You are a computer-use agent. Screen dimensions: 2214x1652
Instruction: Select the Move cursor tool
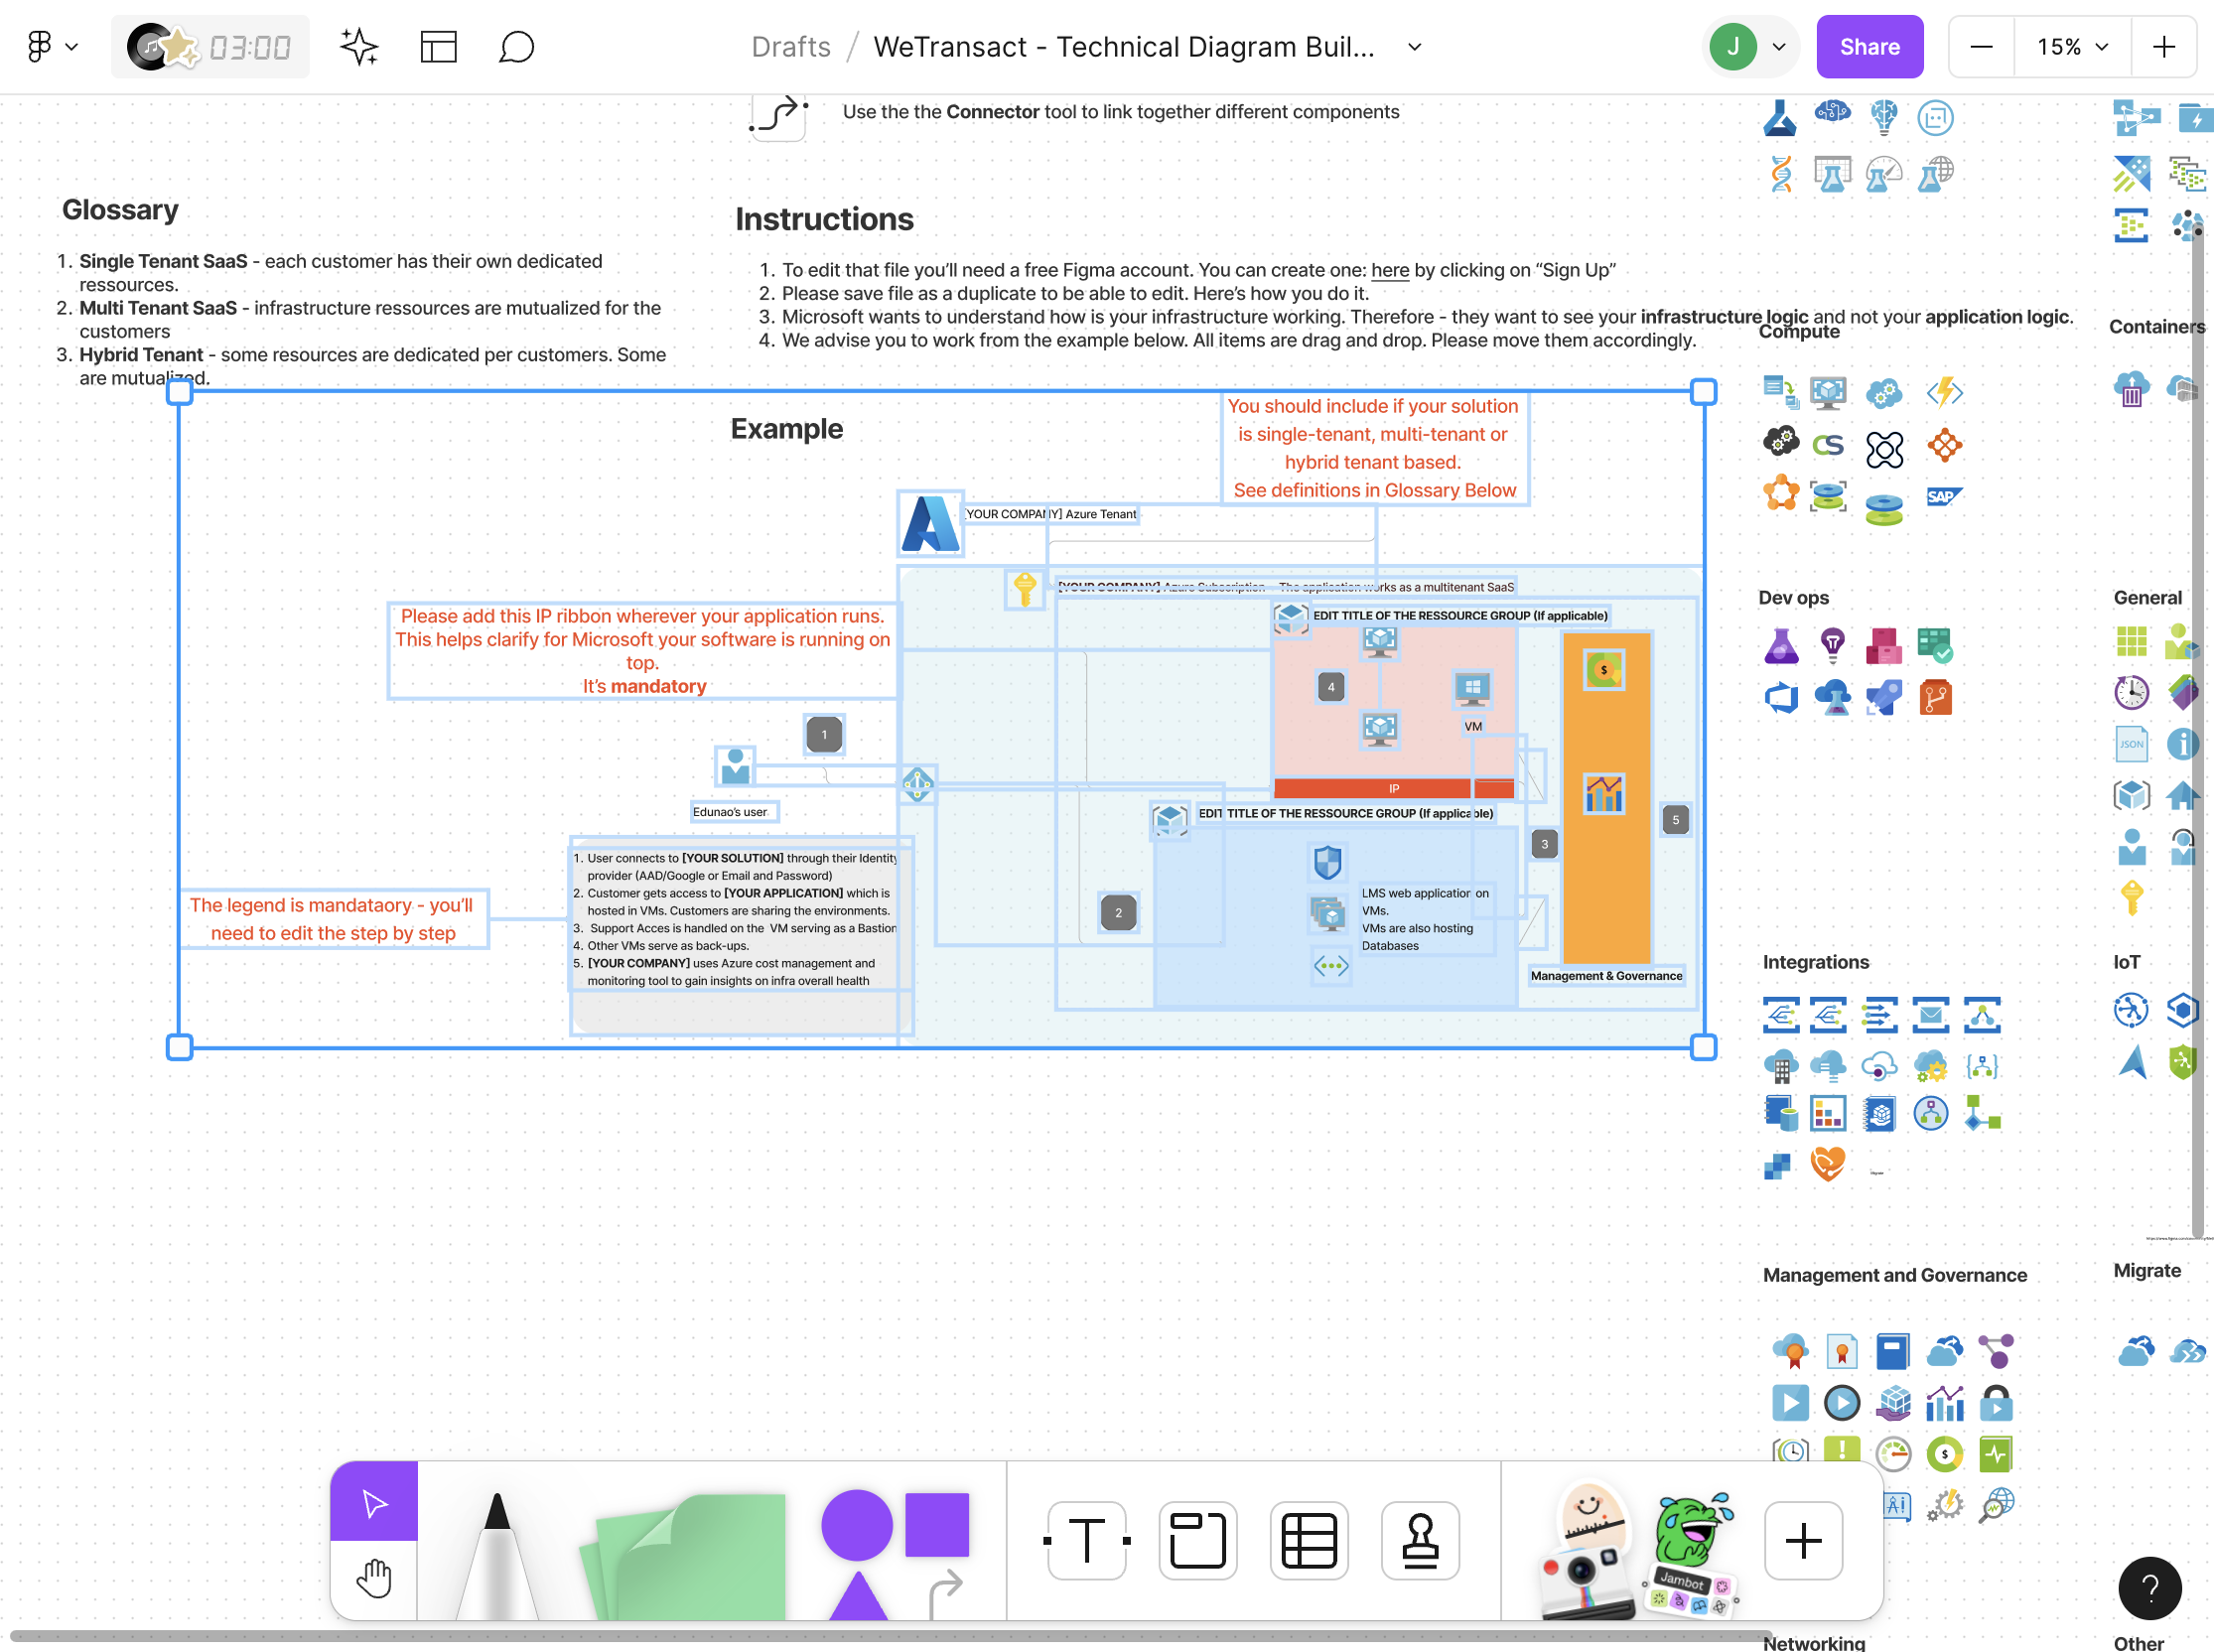tap(374, 1502)
